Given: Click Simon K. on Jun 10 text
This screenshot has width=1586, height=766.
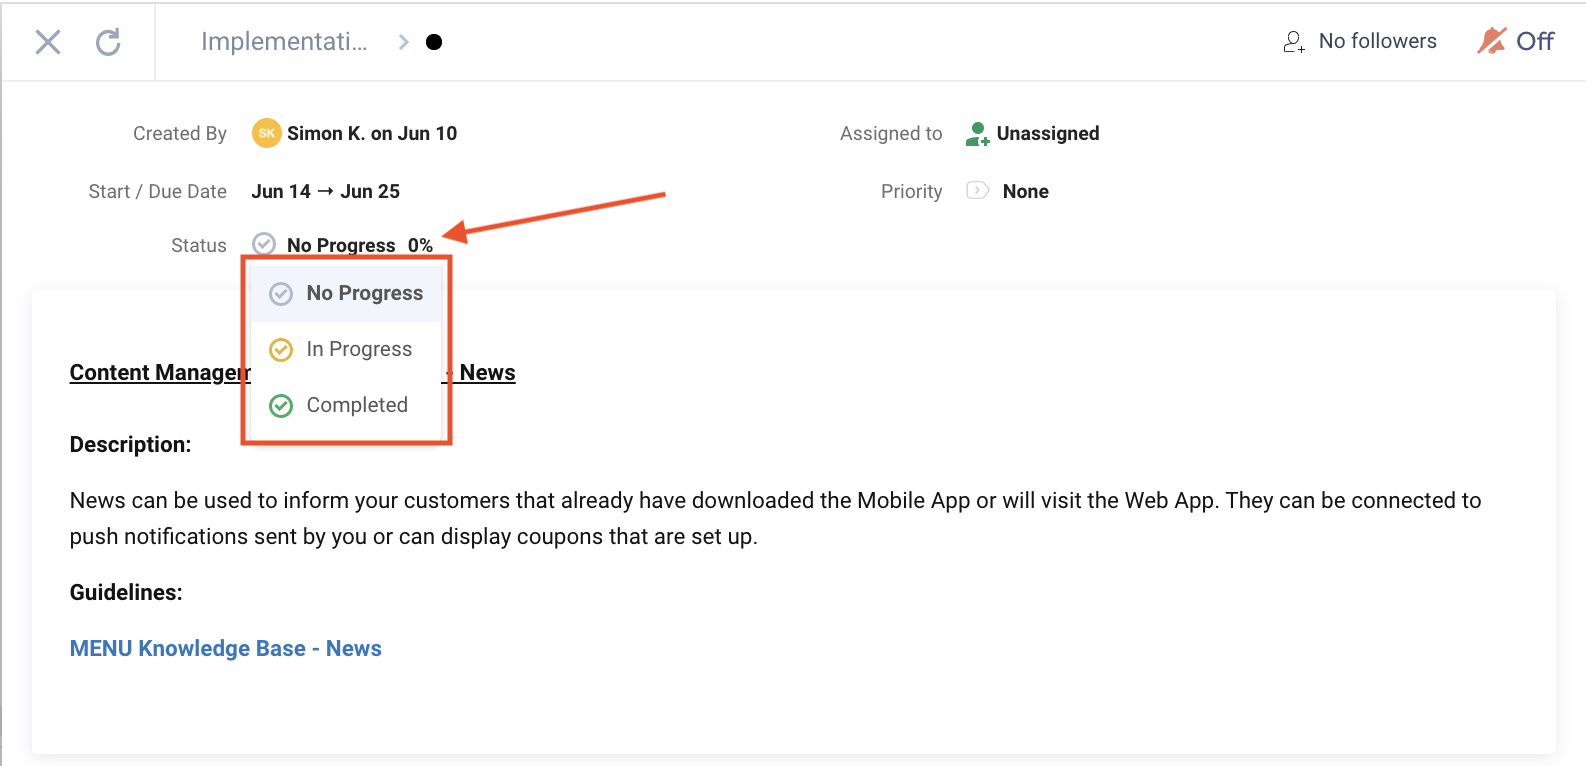Looking at the screenshot, I should [372, 133].
